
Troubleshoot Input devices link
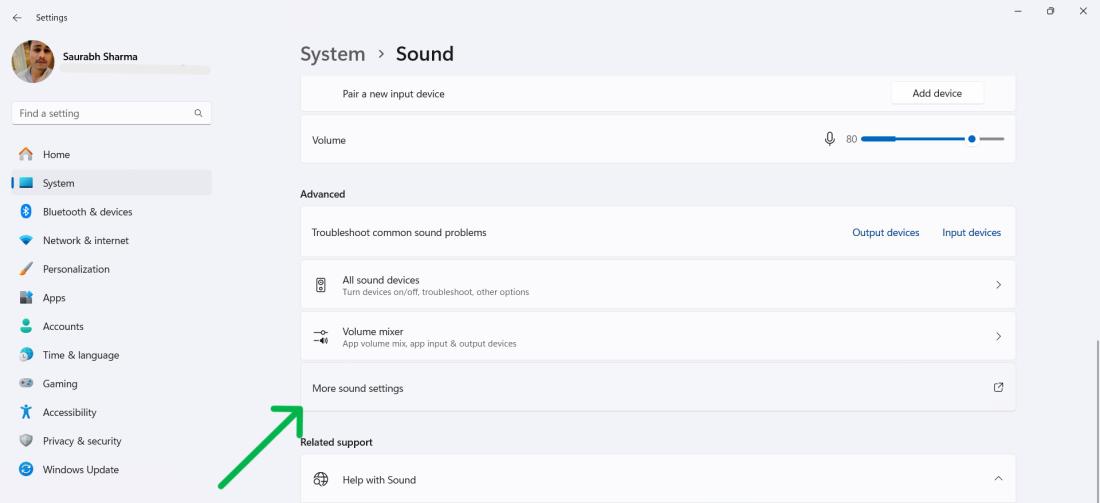(x=971, y=233)
